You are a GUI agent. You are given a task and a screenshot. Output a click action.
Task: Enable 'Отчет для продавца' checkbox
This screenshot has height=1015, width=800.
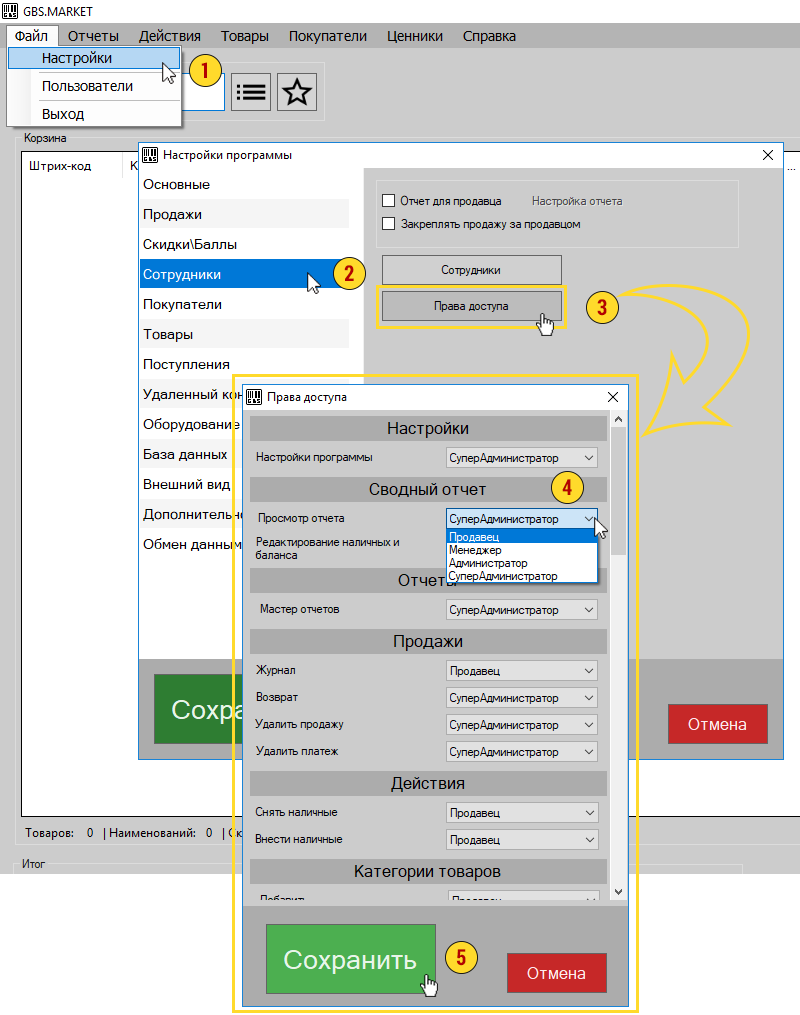388,201
